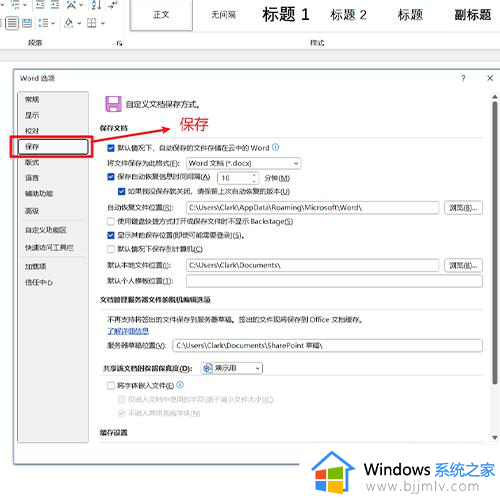The image size is (500, 500).
Task: Expand the borders dropdown arrow
Action: [103, 23]
